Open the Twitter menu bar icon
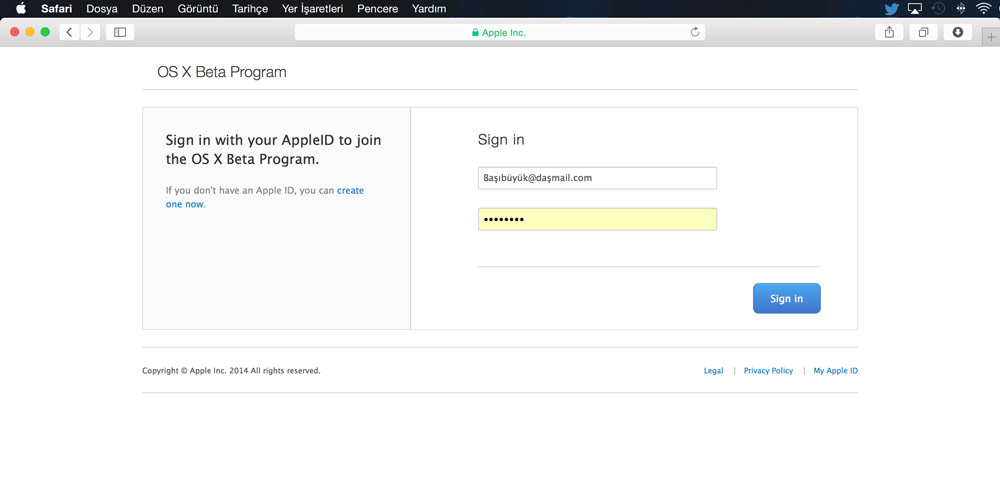This screenshot has height=489, width=1000. 892,9
